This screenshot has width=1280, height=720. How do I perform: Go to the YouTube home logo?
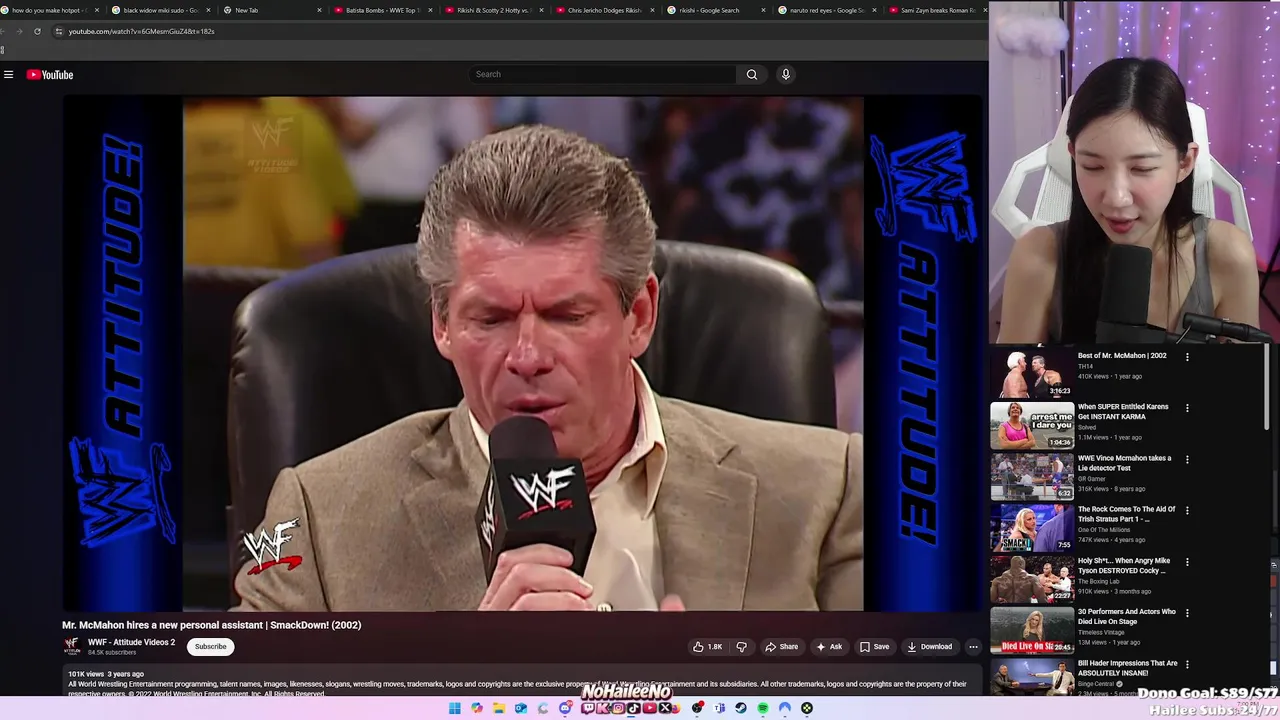50,74
